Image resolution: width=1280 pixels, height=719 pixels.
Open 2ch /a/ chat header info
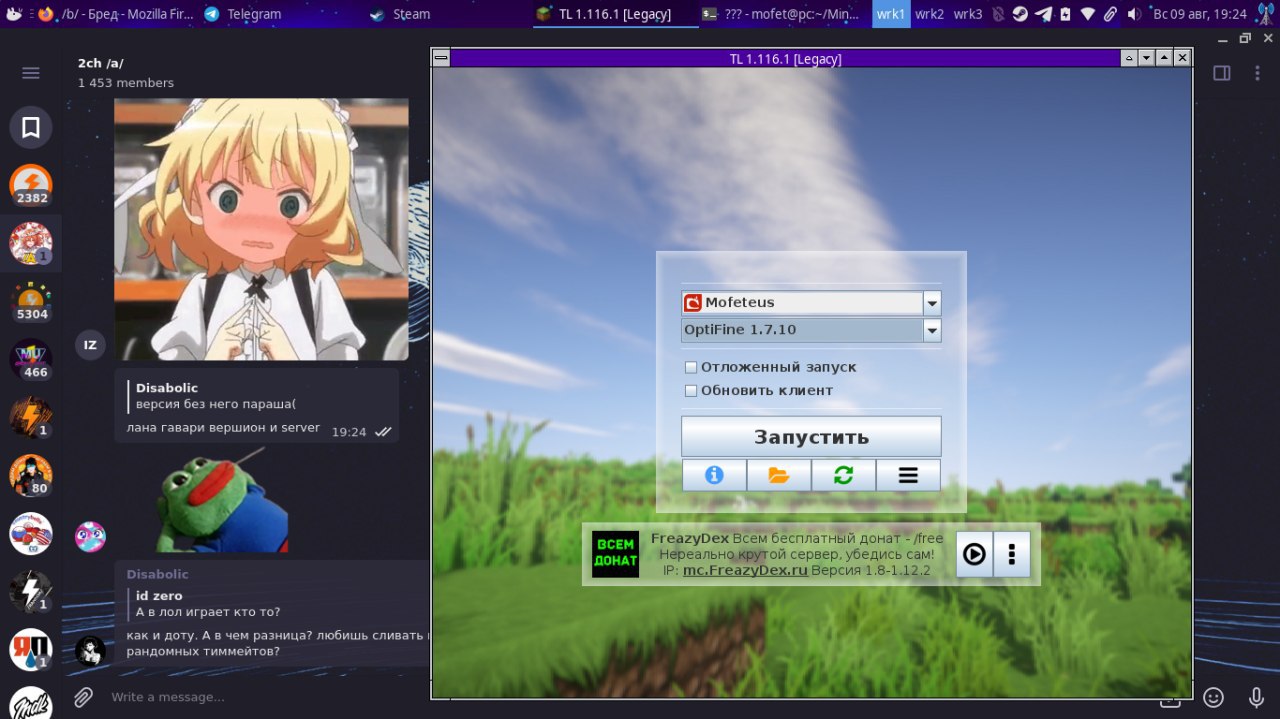tap(125, 72)
